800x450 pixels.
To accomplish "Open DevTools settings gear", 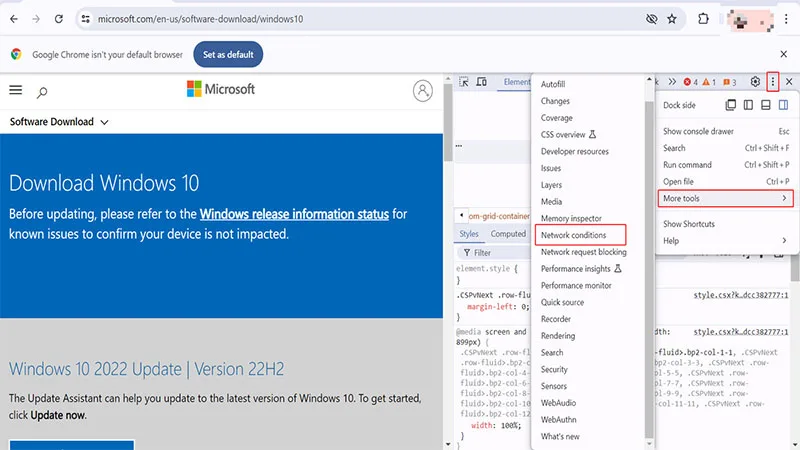I will 755,82.
